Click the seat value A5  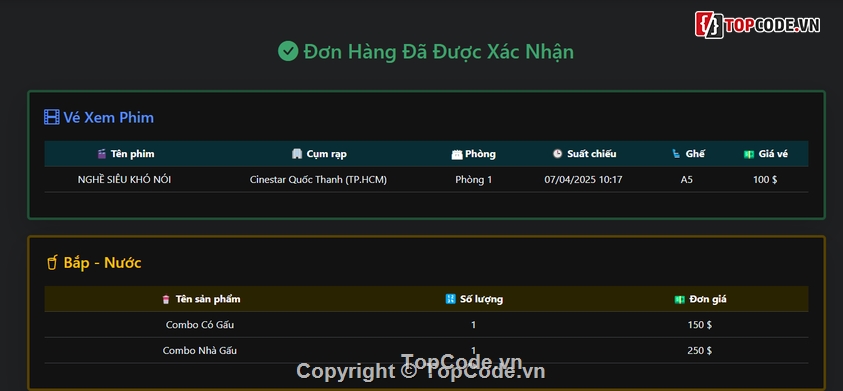687,180
